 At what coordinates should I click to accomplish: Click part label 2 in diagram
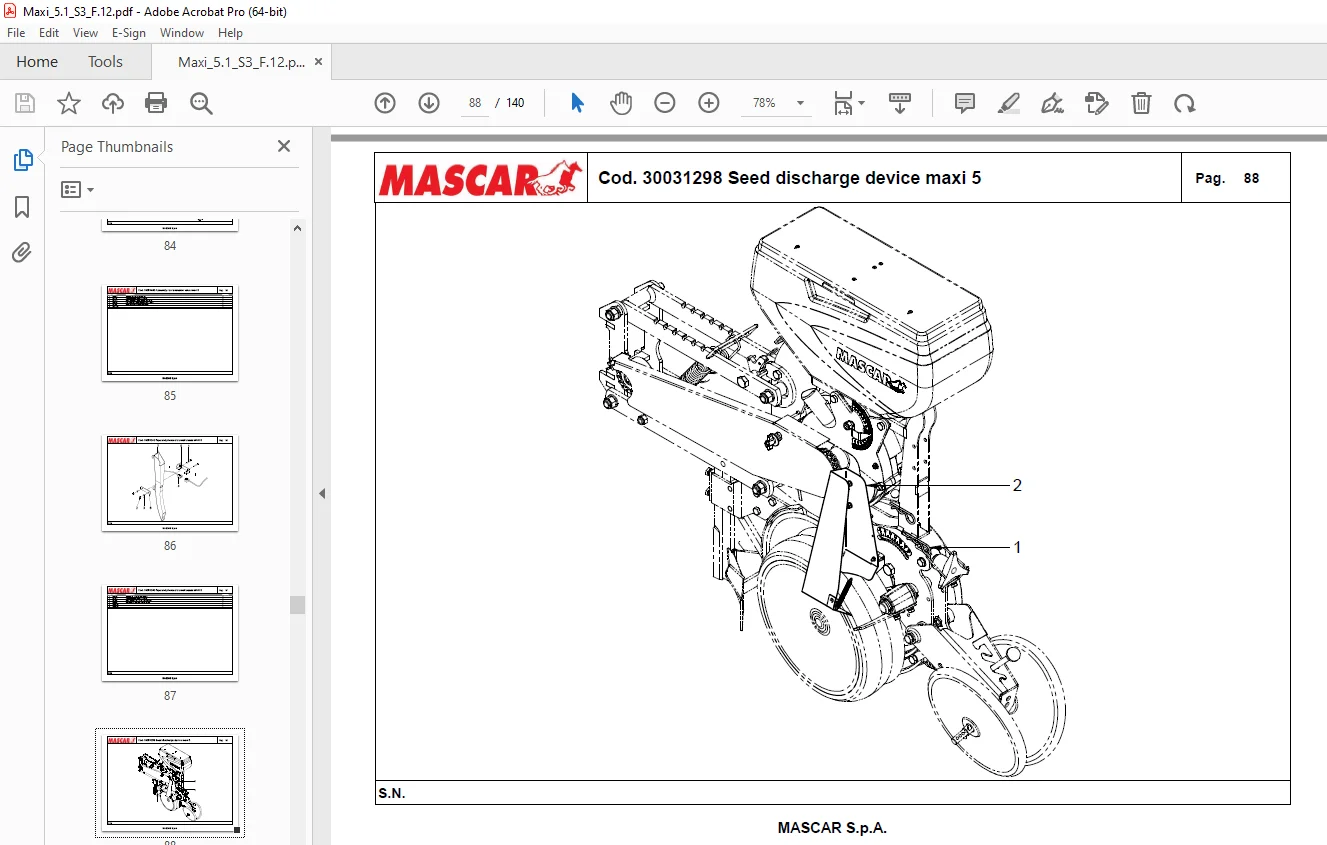point(1017,485)
